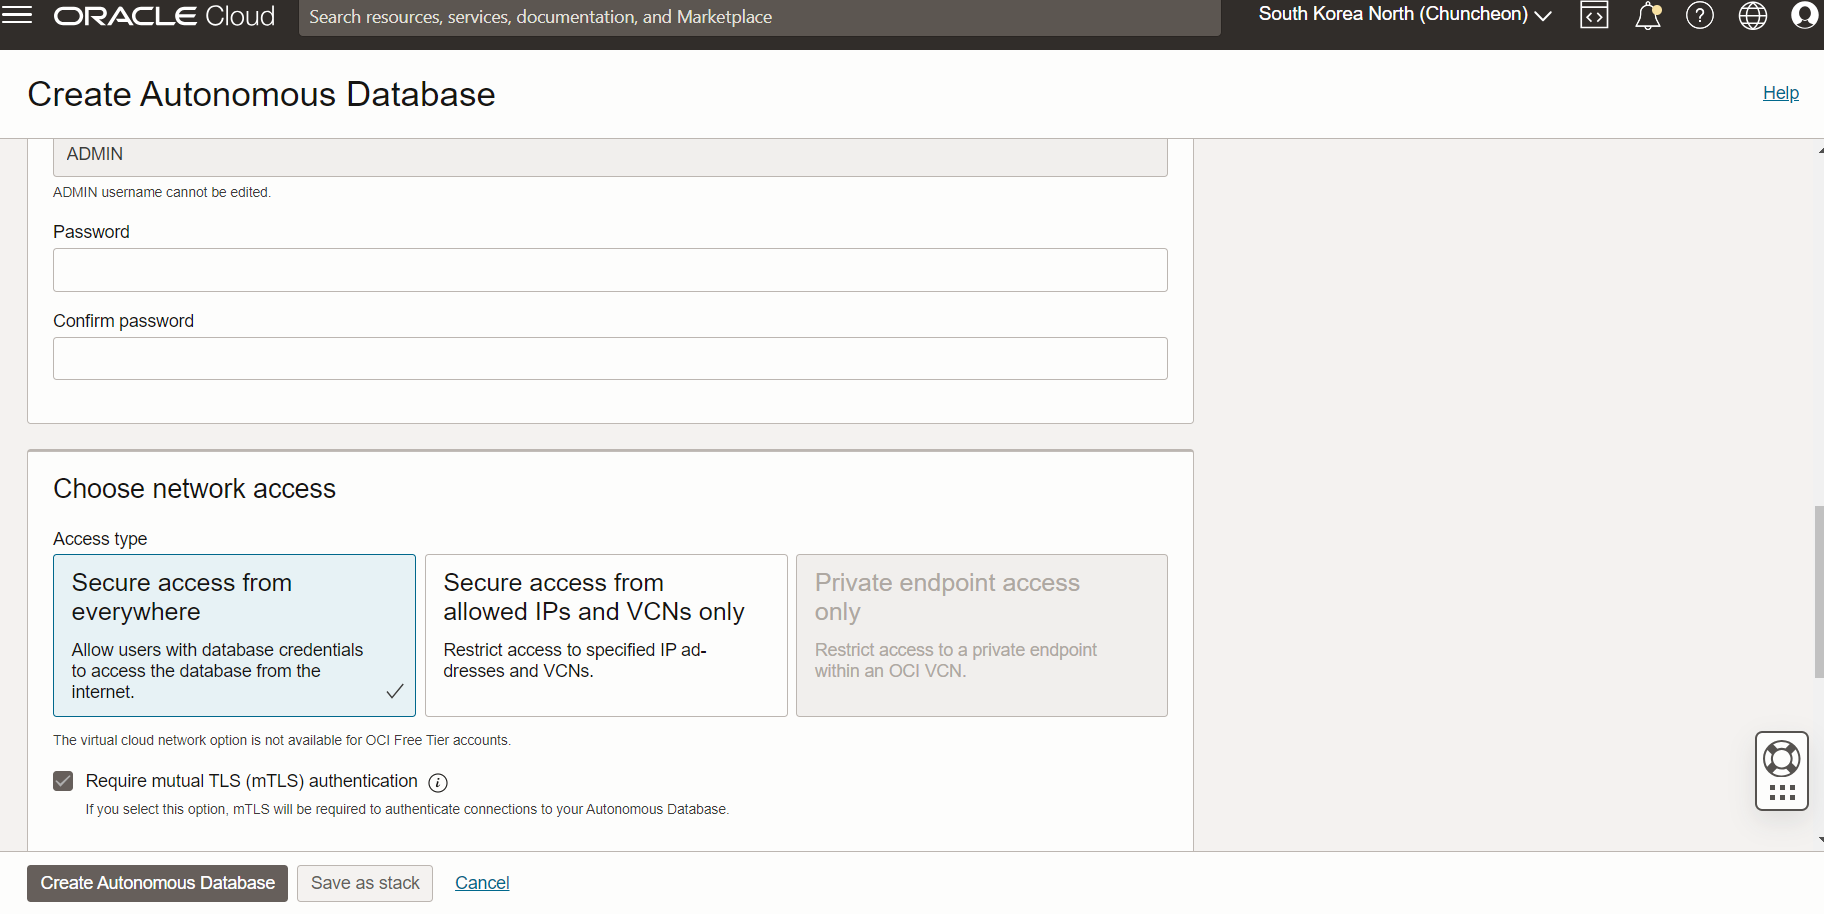Click the Cancel link

482,883
